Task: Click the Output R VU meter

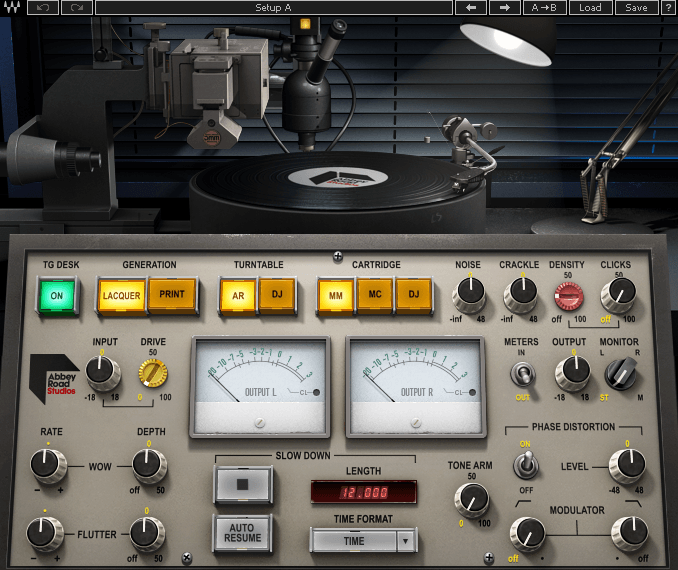Action: click(416, 386)
